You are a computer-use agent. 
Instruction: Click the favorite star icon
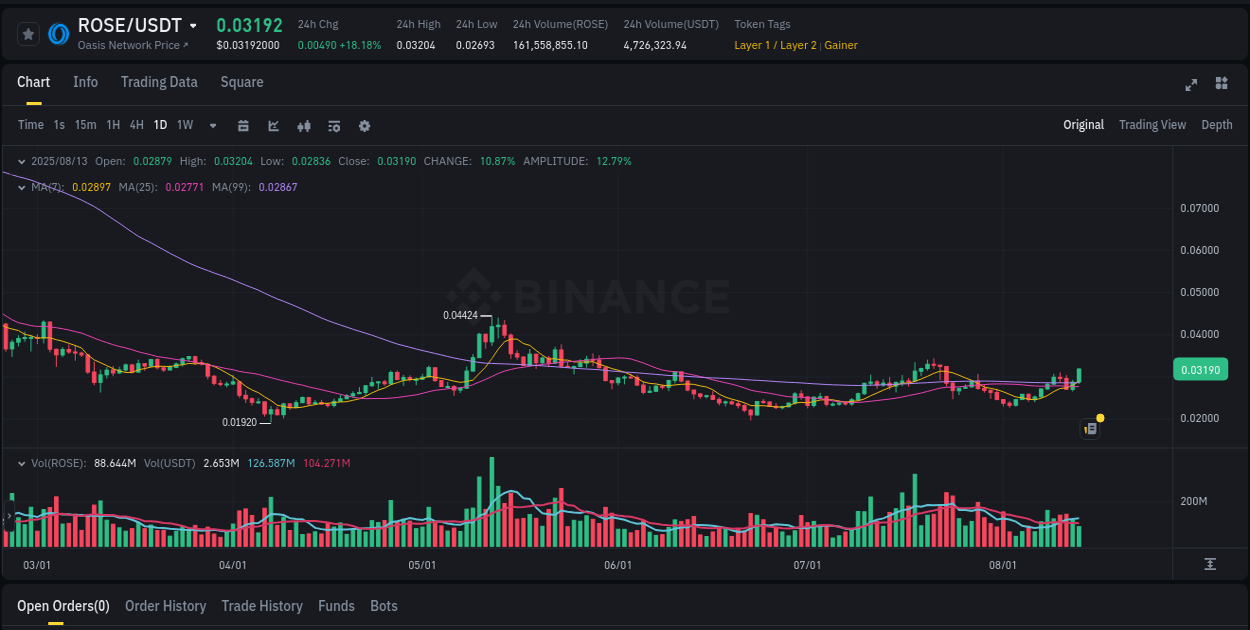pos(28,34)
